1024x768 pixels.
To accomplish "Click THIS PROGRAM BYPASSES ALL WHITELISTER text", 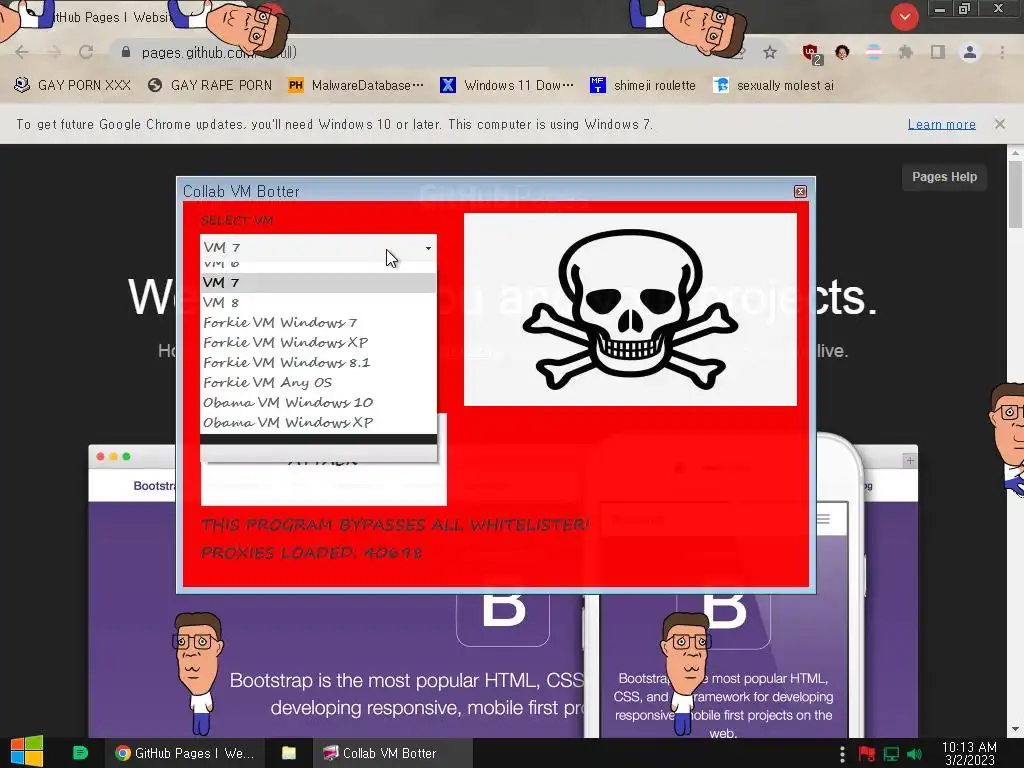I will tap(394, 524).
